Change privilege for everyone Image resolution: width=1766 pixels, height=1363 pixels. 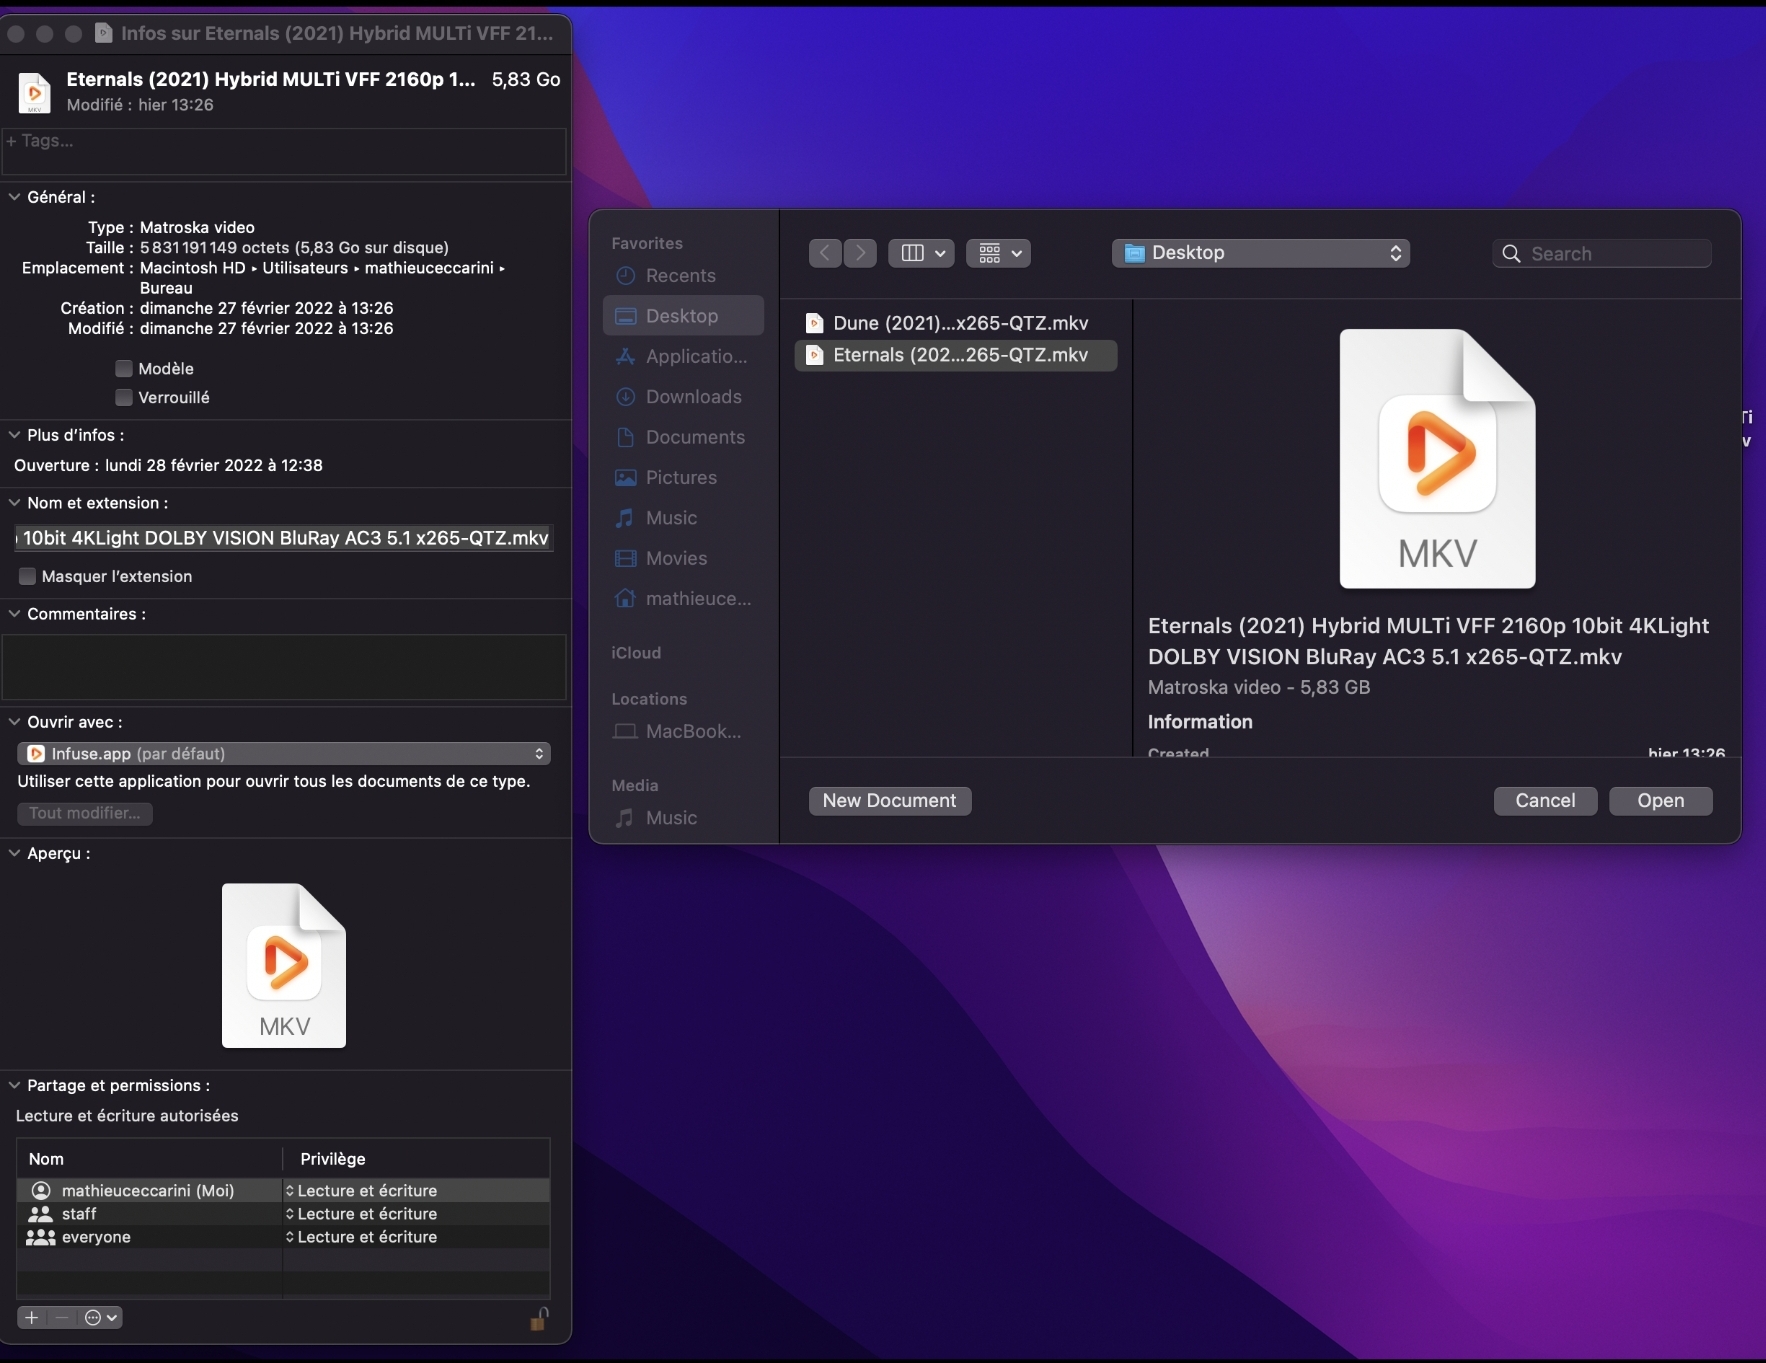click(362, 1237)
